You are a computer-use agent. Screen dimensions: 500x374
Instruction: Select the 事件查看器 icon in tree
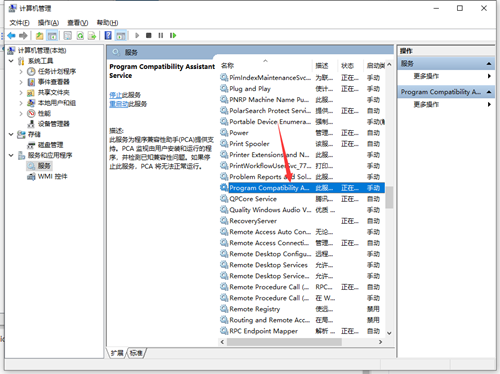coord(31,82)
